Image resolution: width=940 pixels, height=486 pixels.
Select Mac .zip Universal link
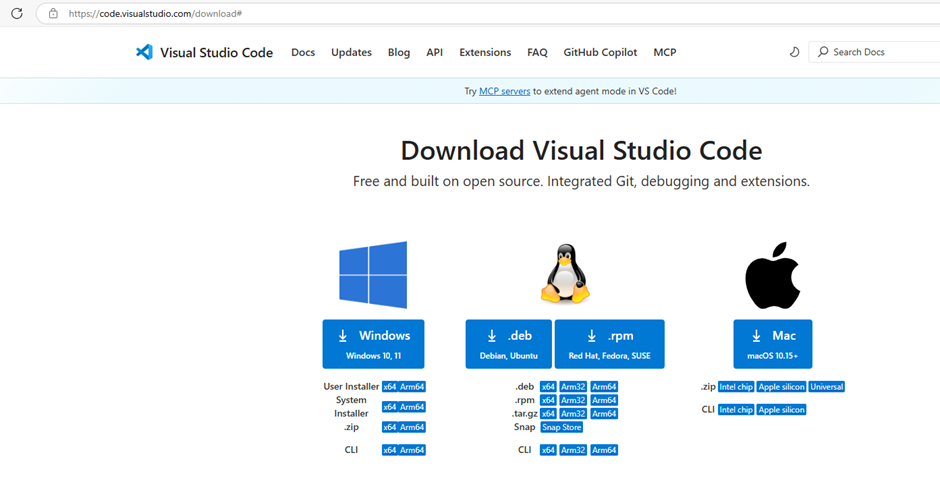point(827,387)
